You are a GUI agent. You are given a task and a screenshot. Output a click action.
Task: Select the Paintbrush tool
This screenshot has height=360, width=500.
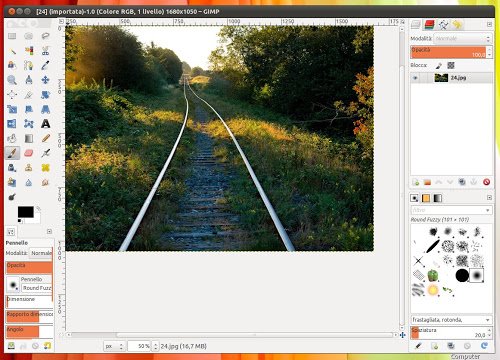pyautogui.click(x=12, y=153)
